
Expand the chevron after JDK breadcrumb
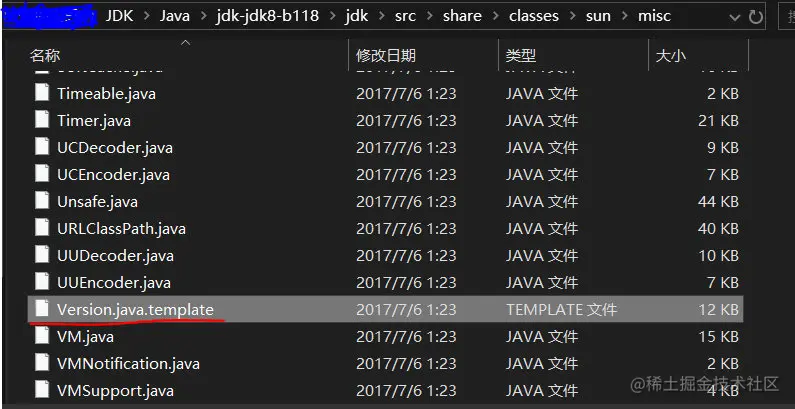tap(147, 16)
